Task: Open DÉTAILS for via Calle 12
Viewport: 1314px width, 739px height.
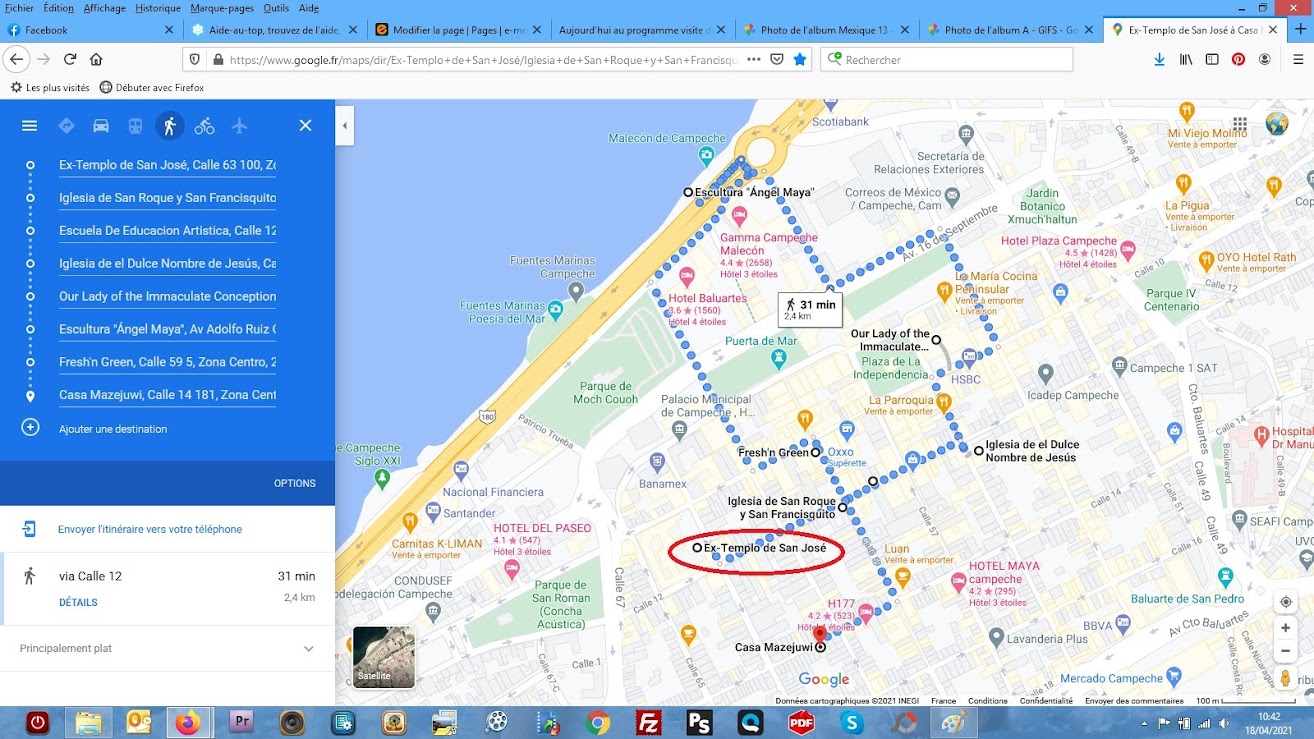Action: [x=78, y=603]
